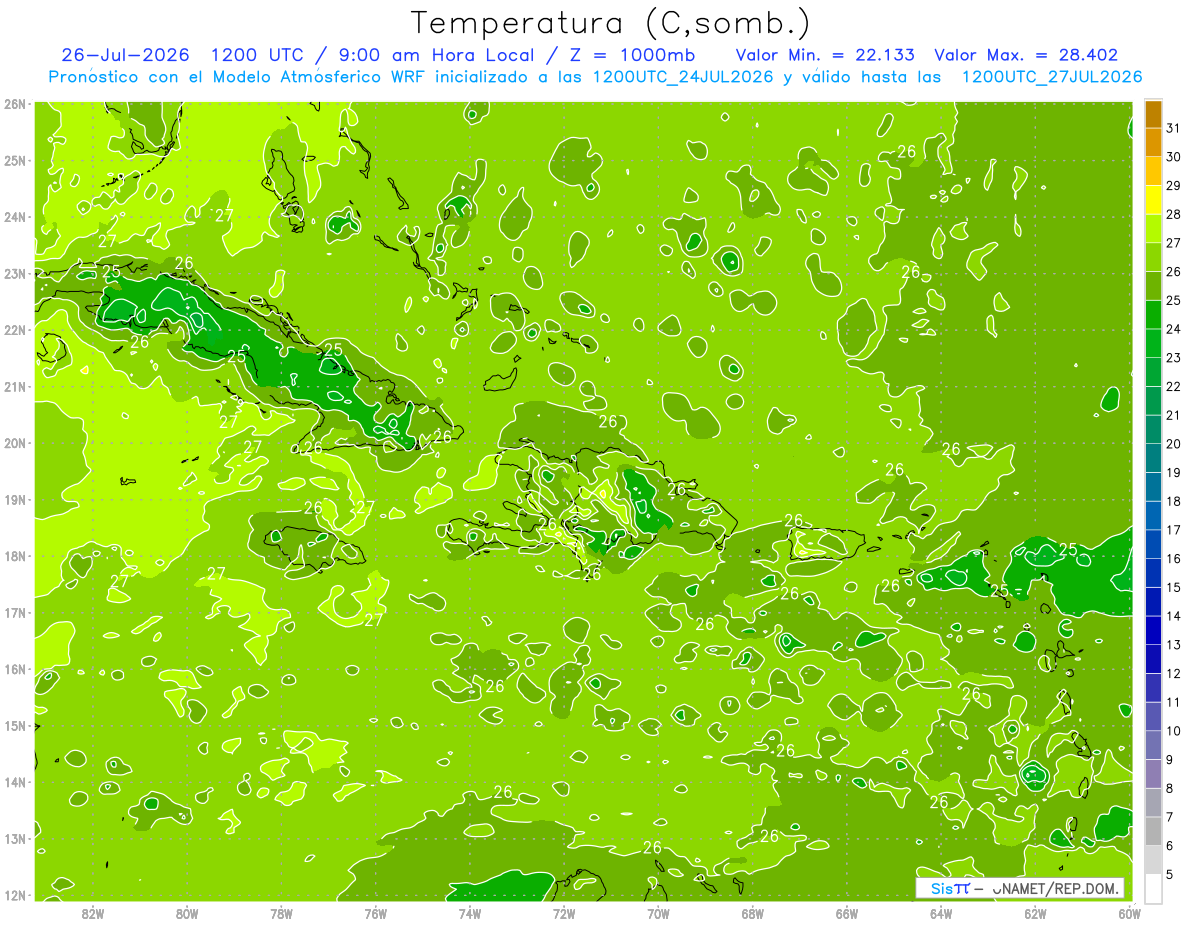Click the dark orange swatch above legend value 31
The image size is (1200, 927).
pyautogui.click(x=1153, y=114)
